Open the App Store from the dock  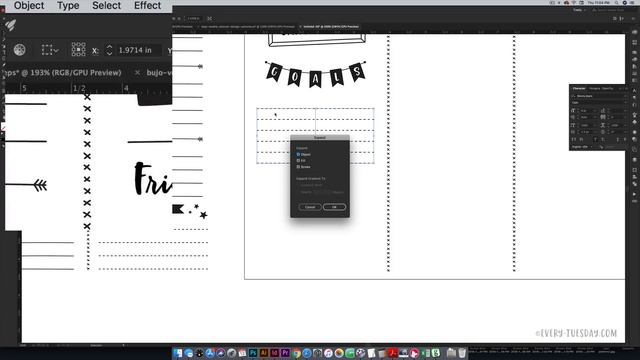(210, 353)
